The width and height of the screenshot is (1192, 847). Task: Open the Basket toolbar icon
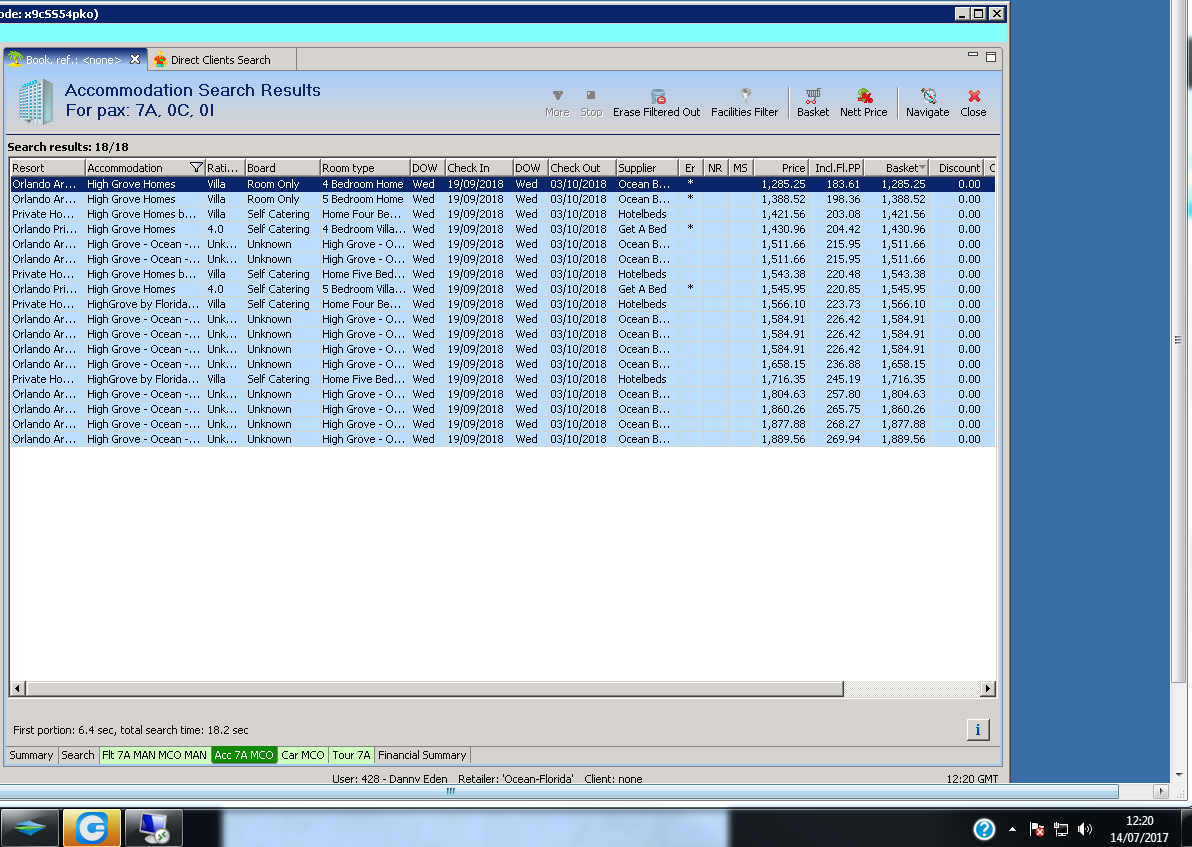tap(813, 103)
